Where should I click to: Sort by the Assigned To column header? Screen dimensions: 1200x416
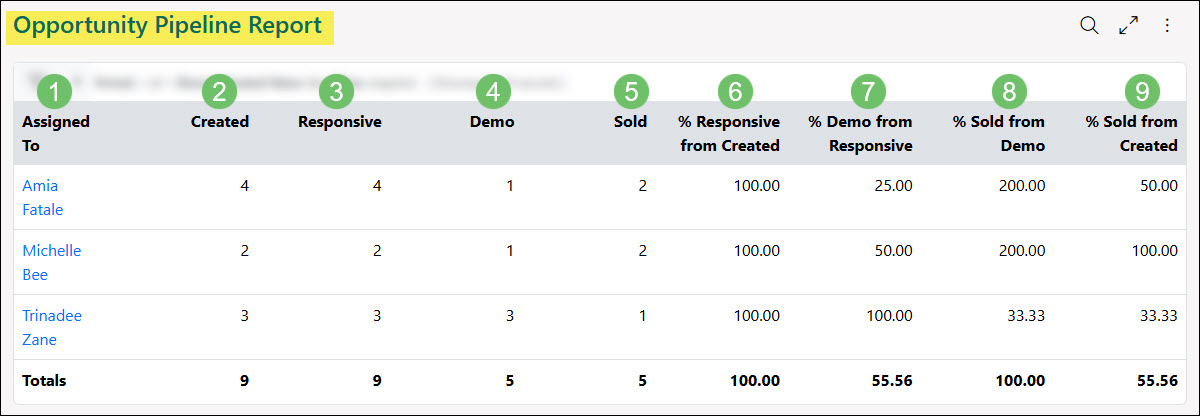[x=55, y=133]
